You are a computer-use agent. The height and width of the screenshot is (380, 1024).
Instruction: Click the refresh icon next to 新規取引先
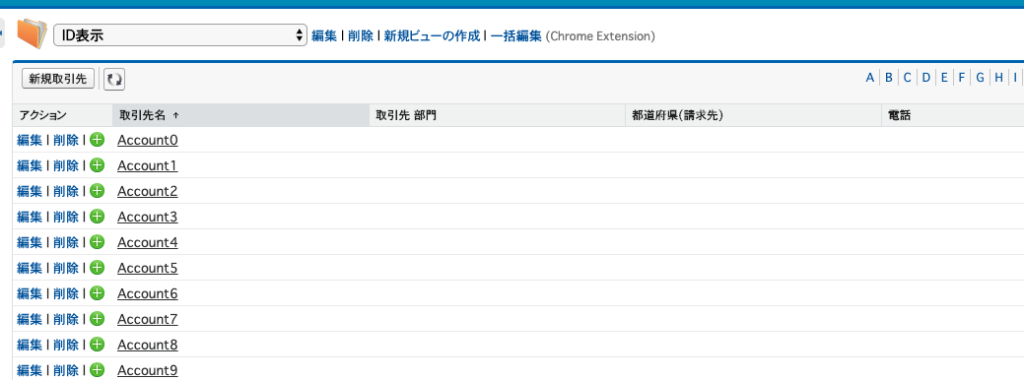(x=114, y=80)
